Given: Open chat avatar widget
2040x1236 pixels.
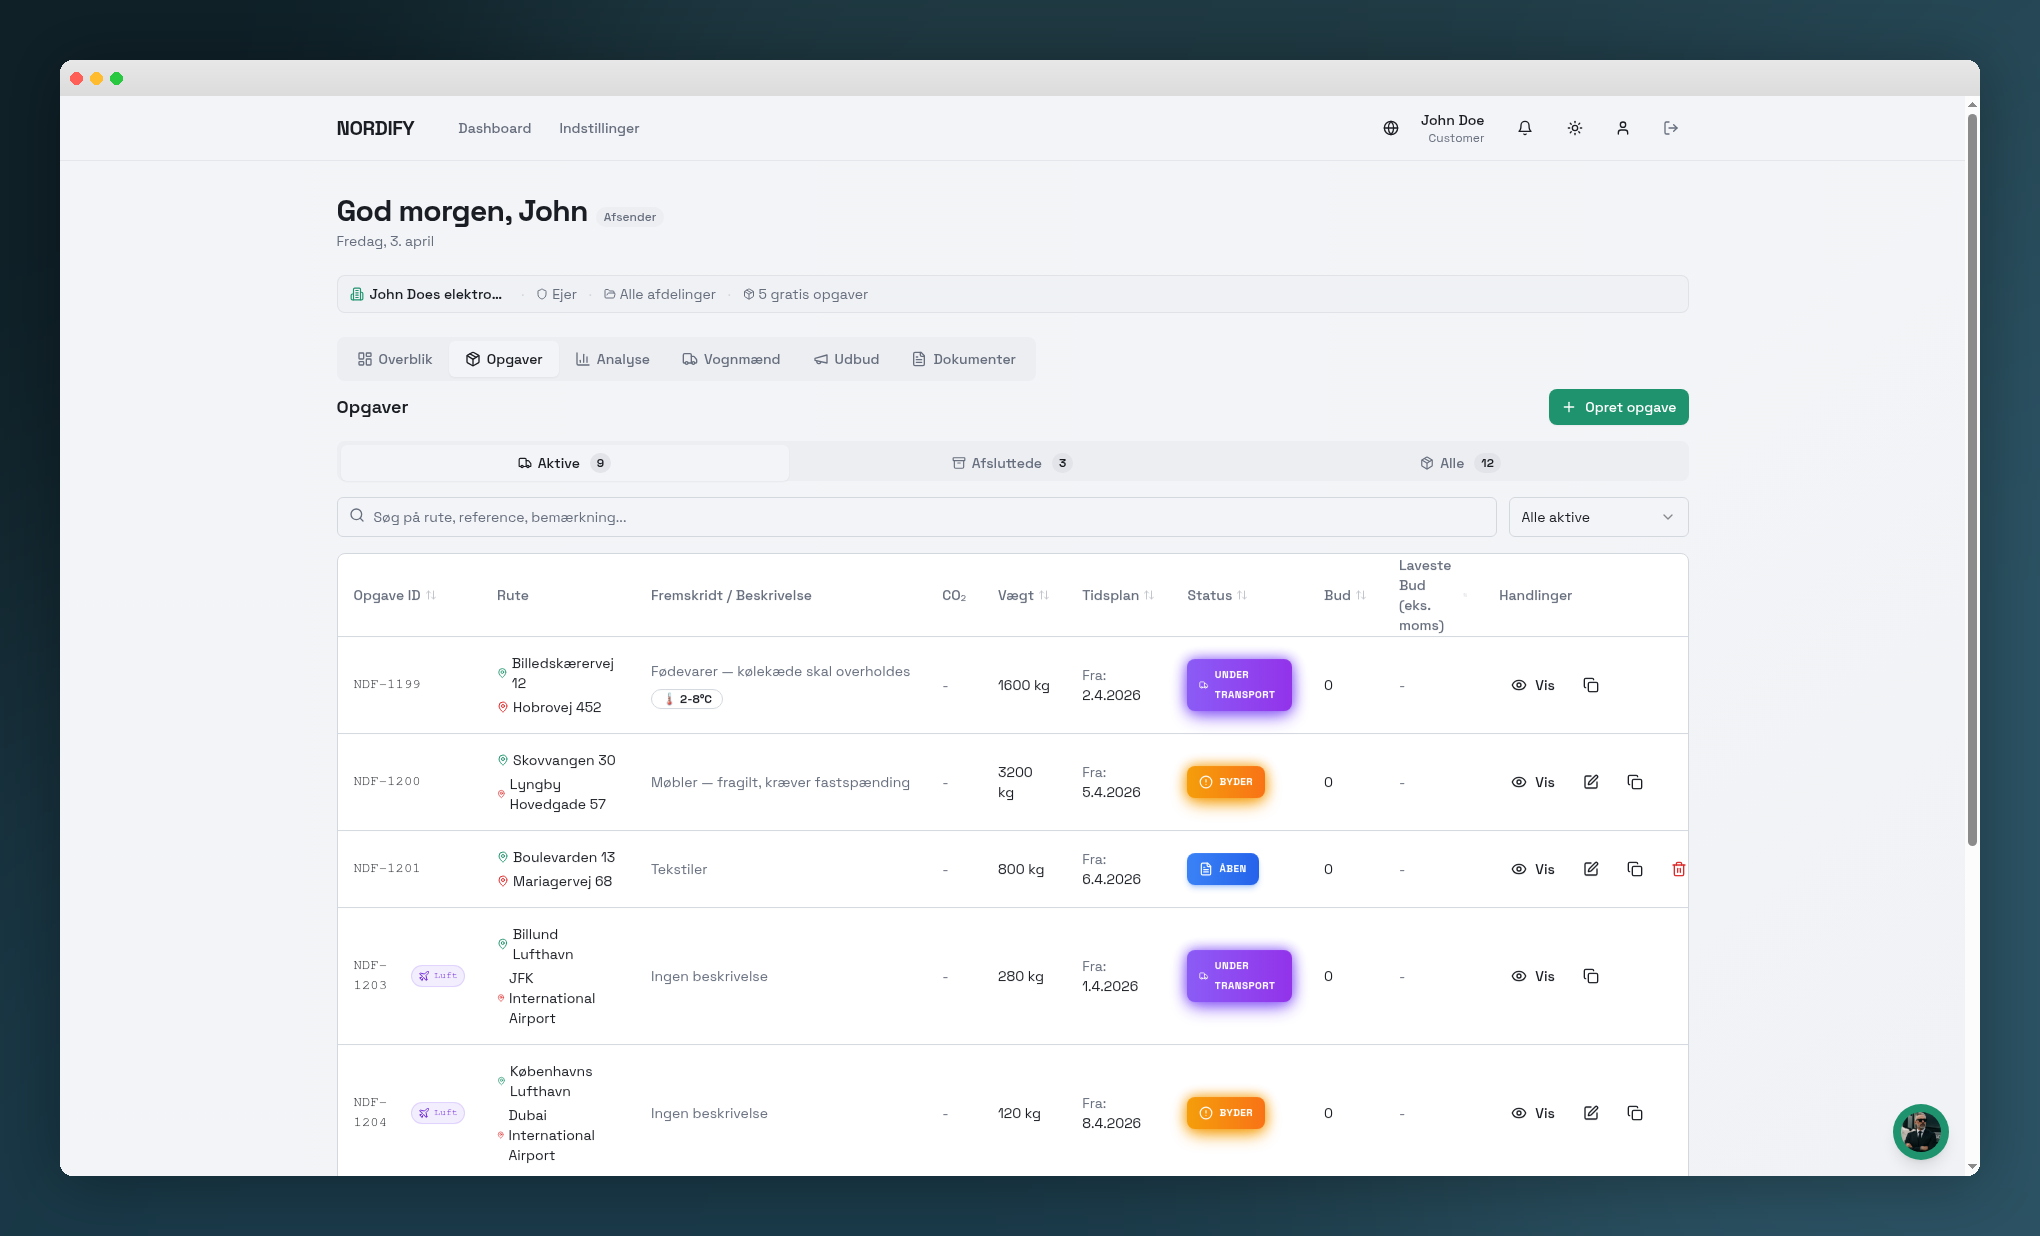Looking at the screenshot, I should pos(1920,1132).
